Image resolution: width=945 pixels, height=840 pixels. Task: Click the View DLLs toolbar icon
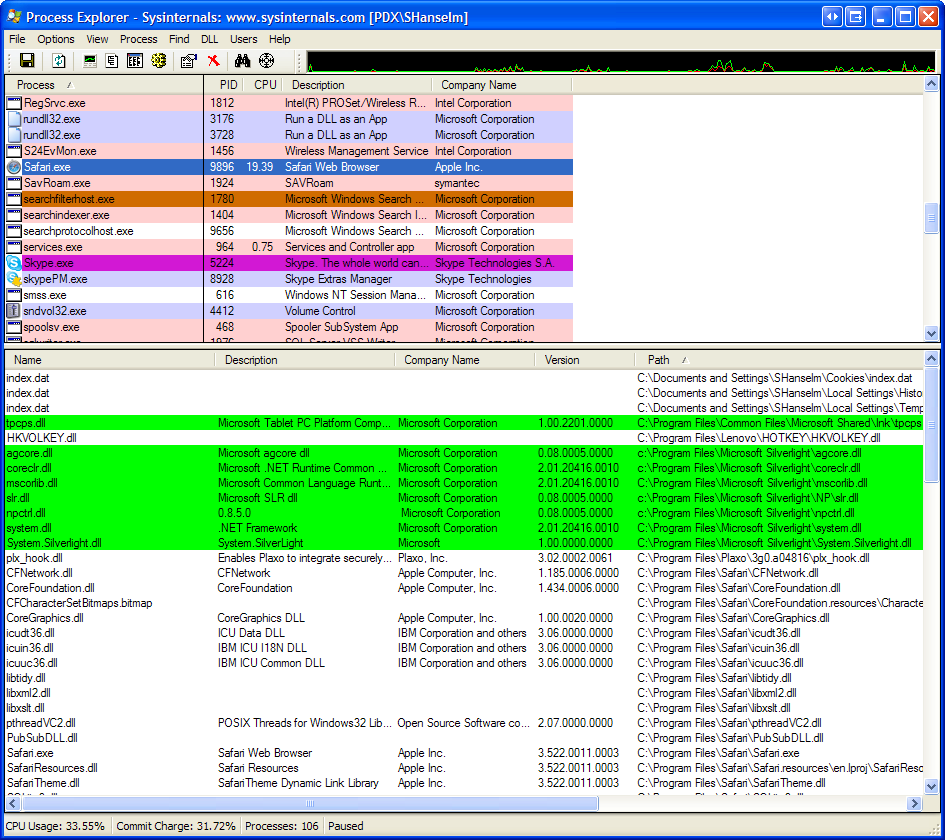pyautogui.click(x=135, y=61)
